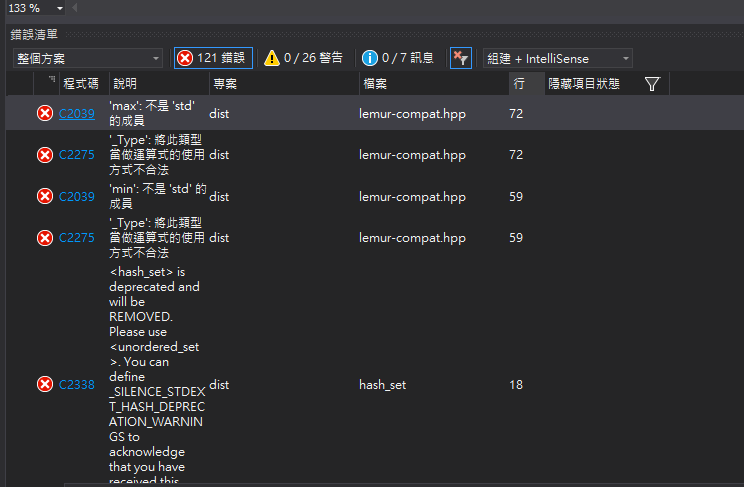Click error icon on 'max' C2039 row

(x=45, y=114)
